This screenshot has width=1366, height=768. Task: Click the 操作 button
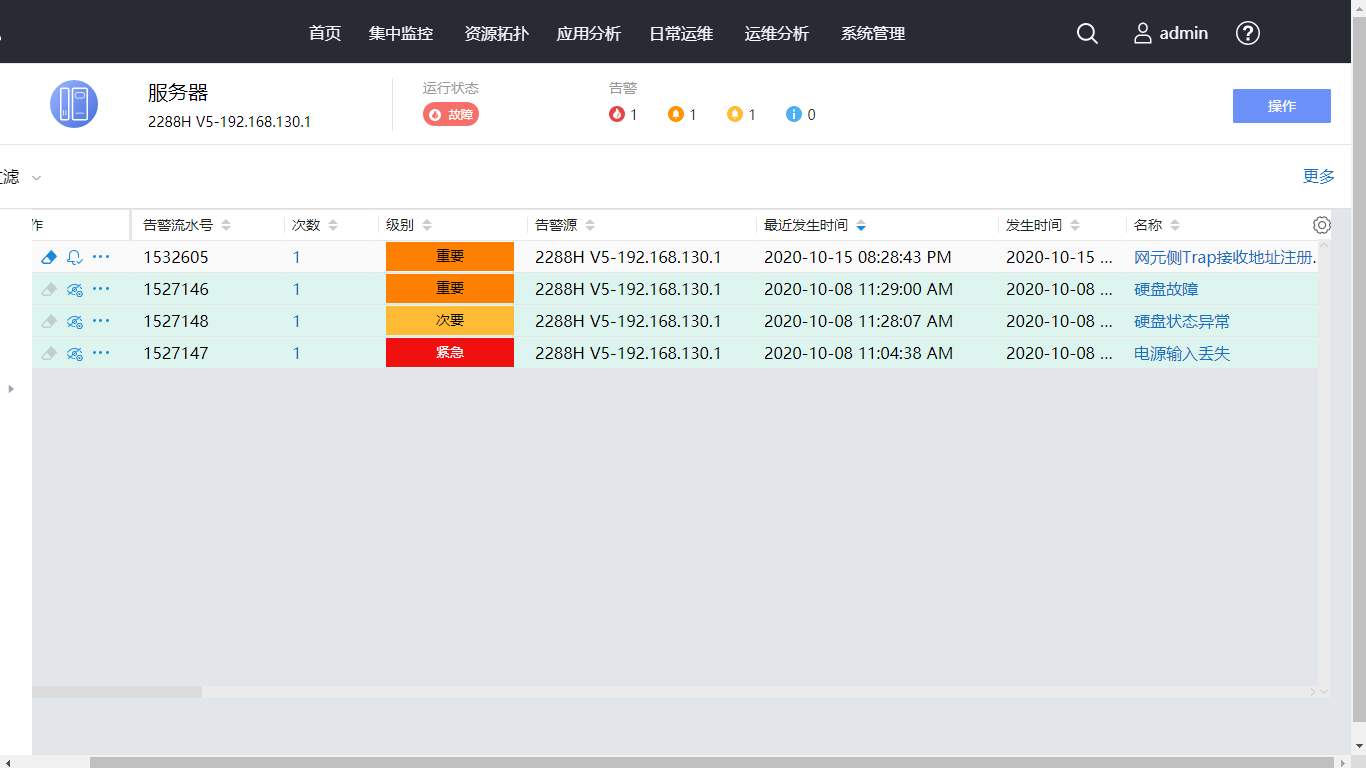pyautogui.click(x=1281, y=106)
